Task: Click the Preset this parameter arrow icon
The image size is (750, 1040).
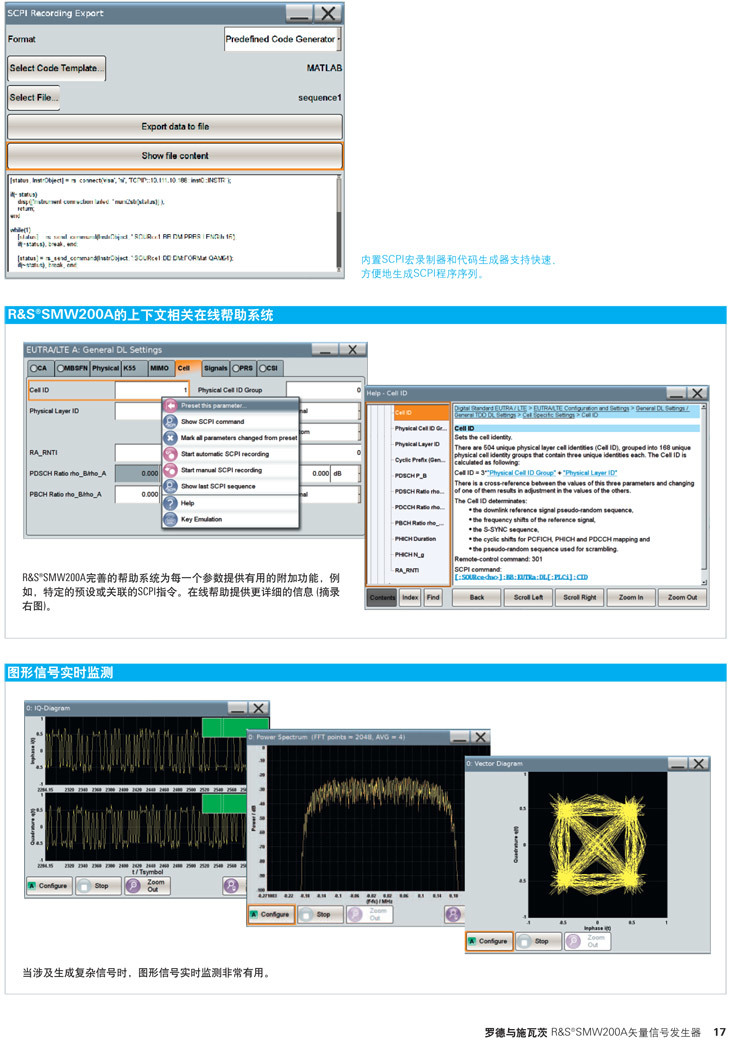Action: pos(170,405)
